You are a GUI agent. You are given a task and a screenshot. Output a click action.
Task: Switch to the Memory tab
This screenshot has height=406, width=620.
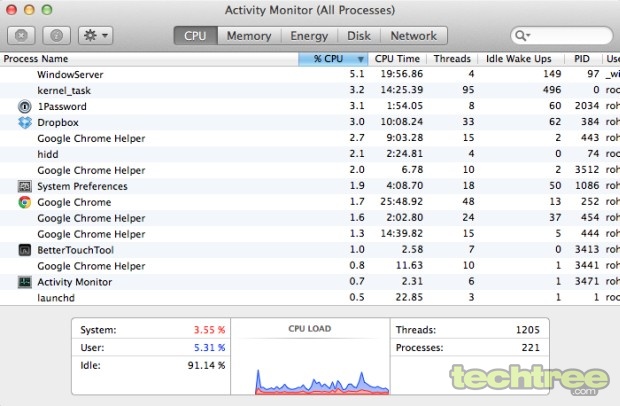click(249, 36)
